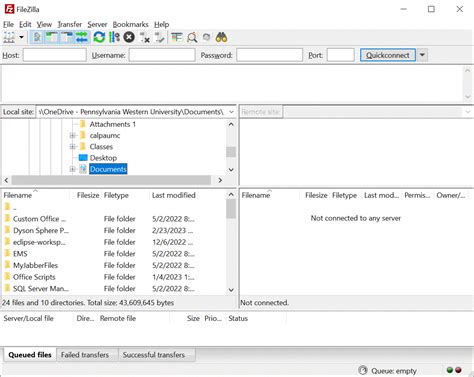Image resolution: width=474 pixels, height=377 pixels.
Task: Open directory listing filters dialog
Action: [177, 37]
